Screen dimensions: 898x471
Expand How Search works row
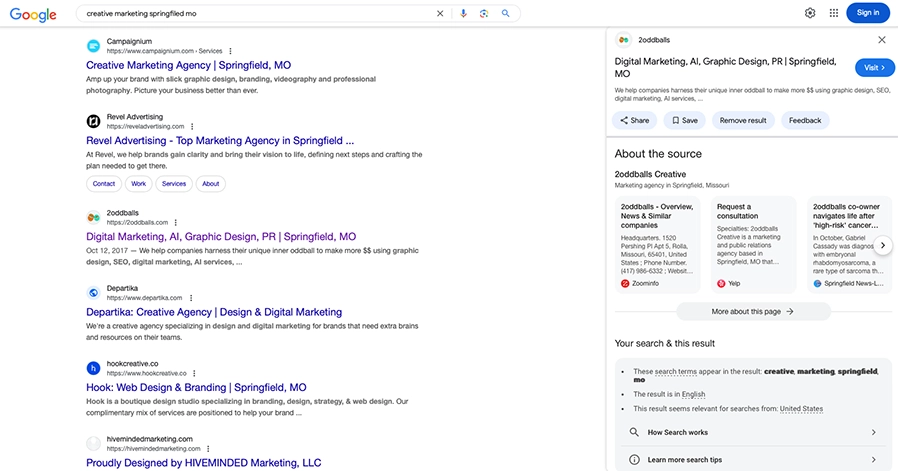tap(753, 432)
